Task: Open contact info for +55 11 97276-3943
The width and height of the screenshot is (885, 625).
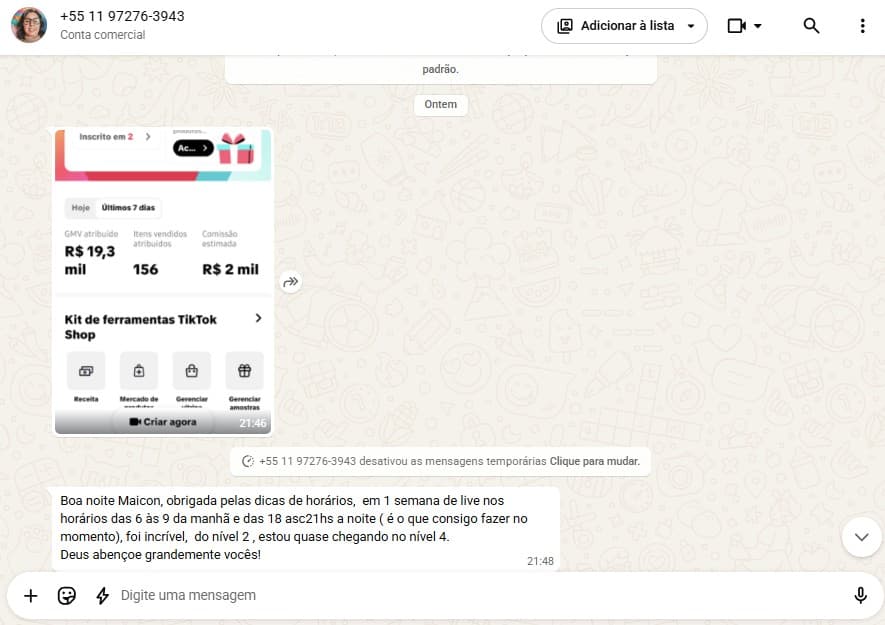Action: (x=122, y=16)
